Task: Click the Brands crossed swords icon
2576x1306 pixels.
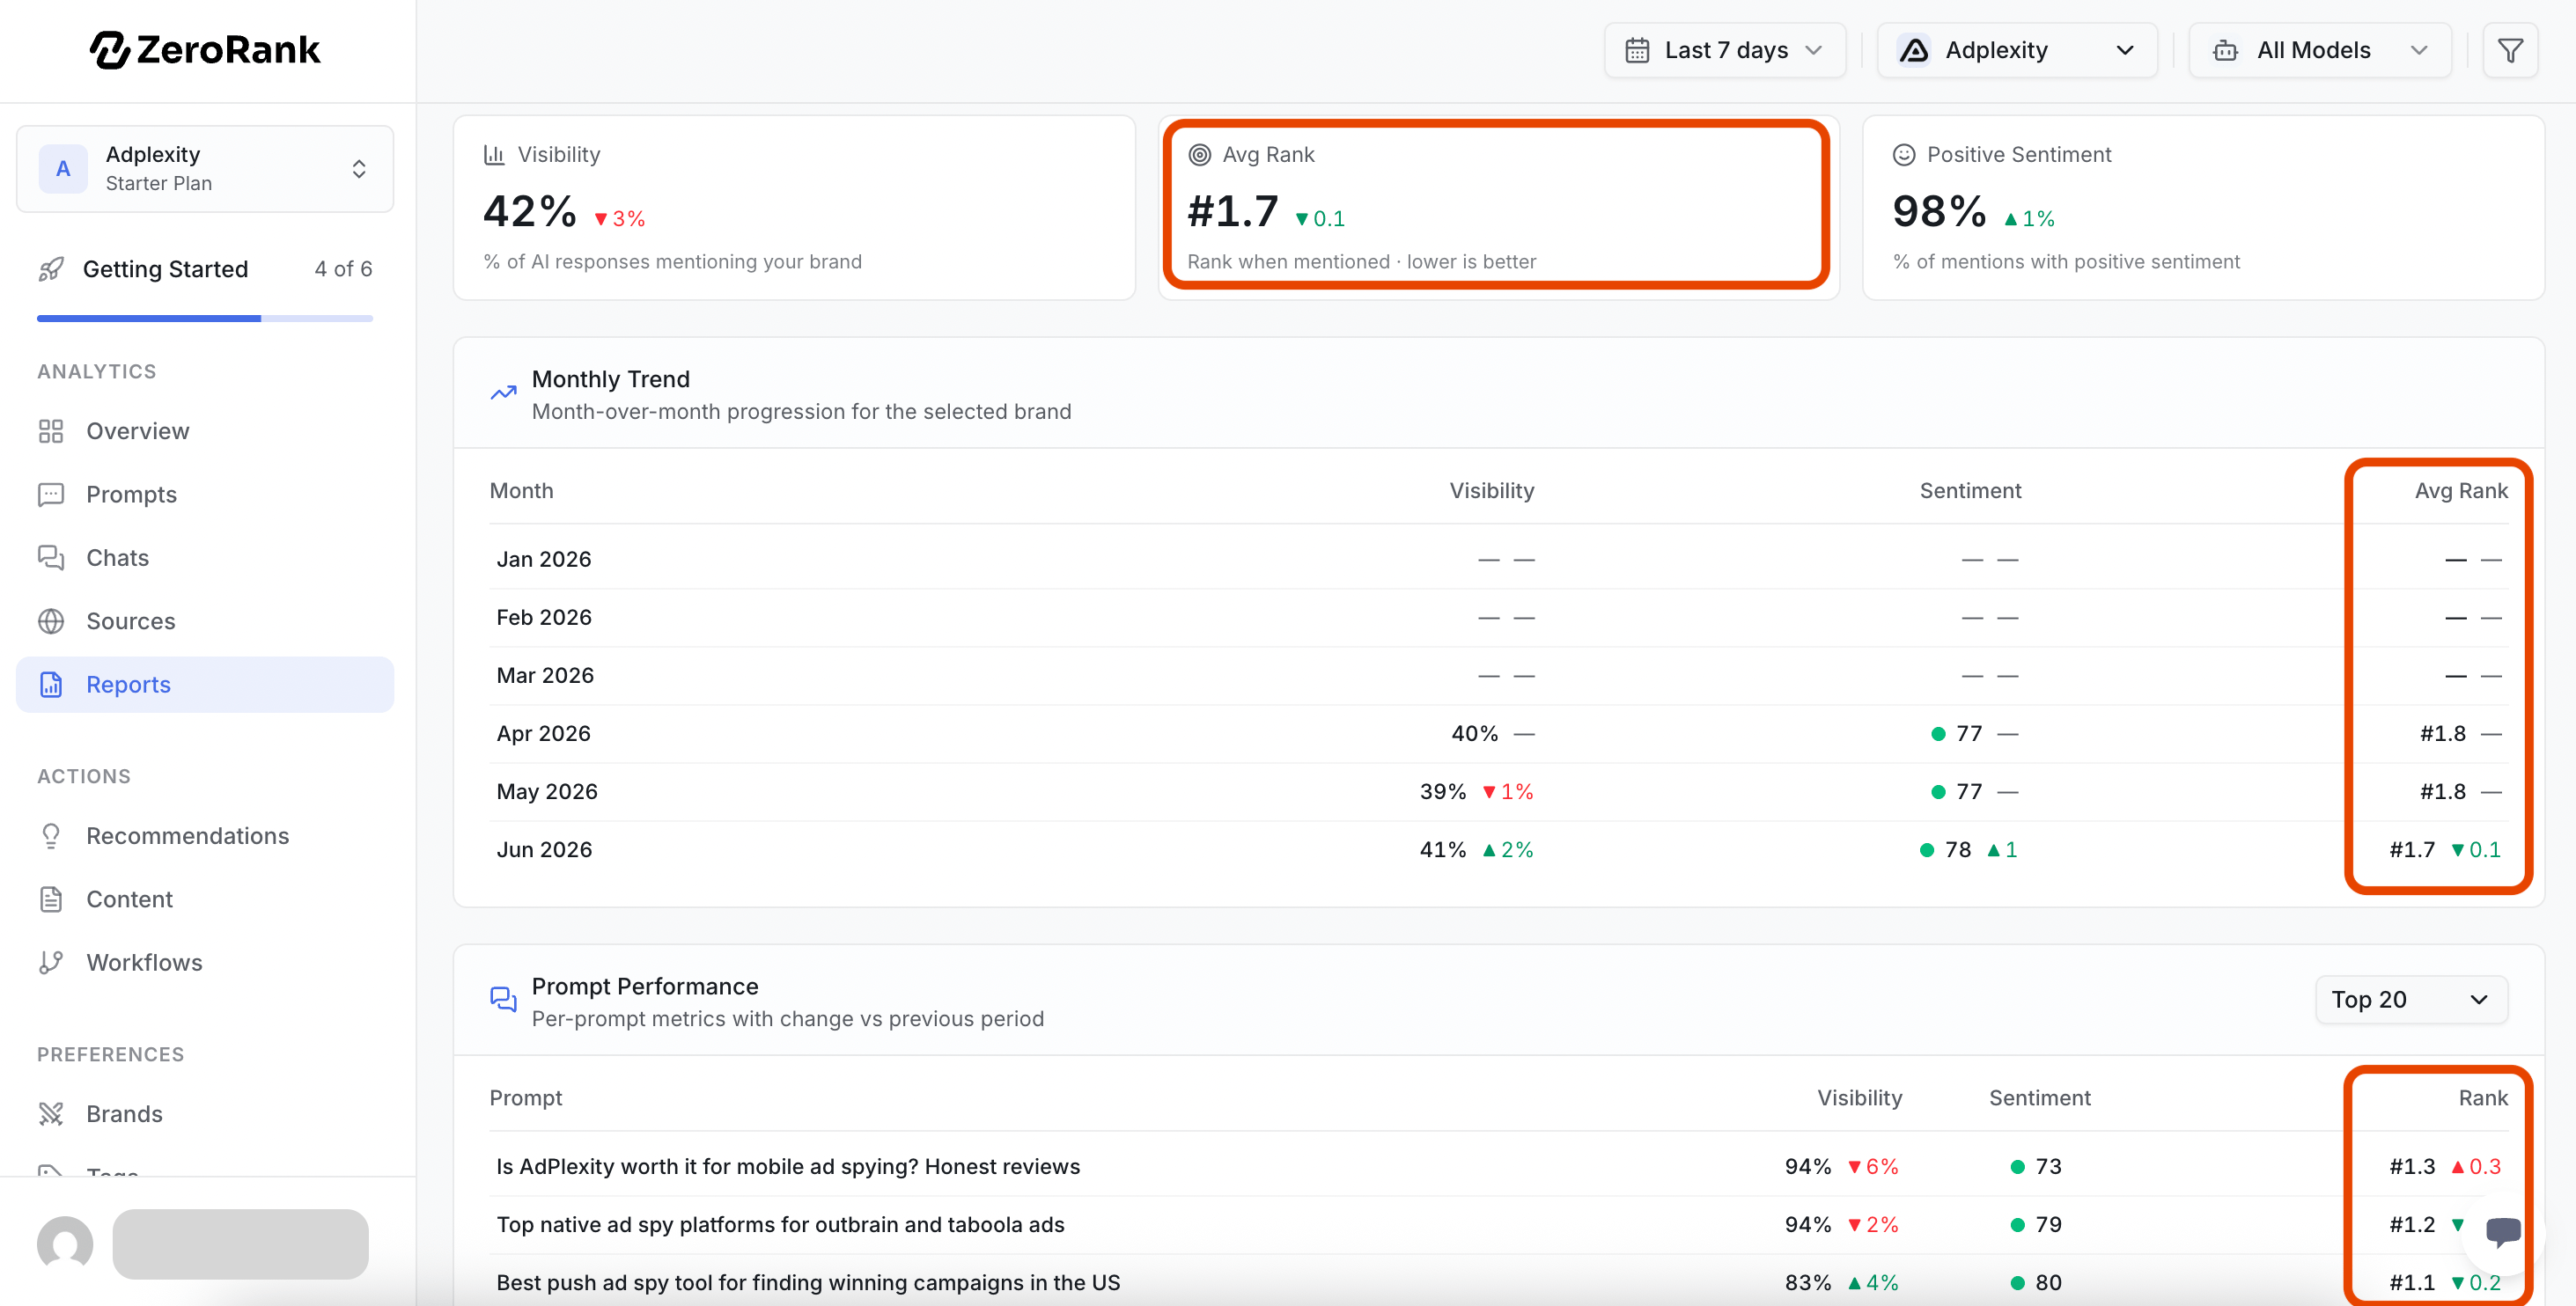Action: 51,1114
